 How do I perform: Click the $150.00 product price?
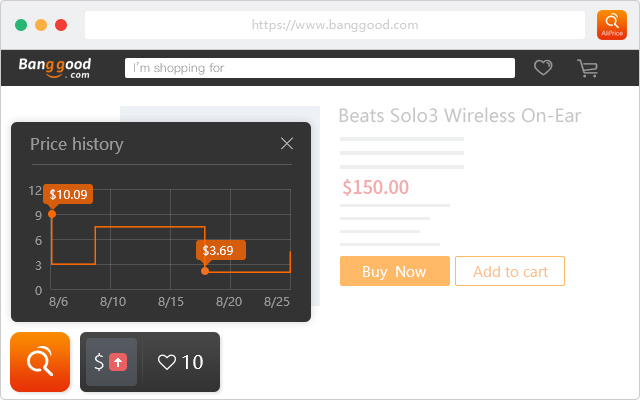click(375, 187)
